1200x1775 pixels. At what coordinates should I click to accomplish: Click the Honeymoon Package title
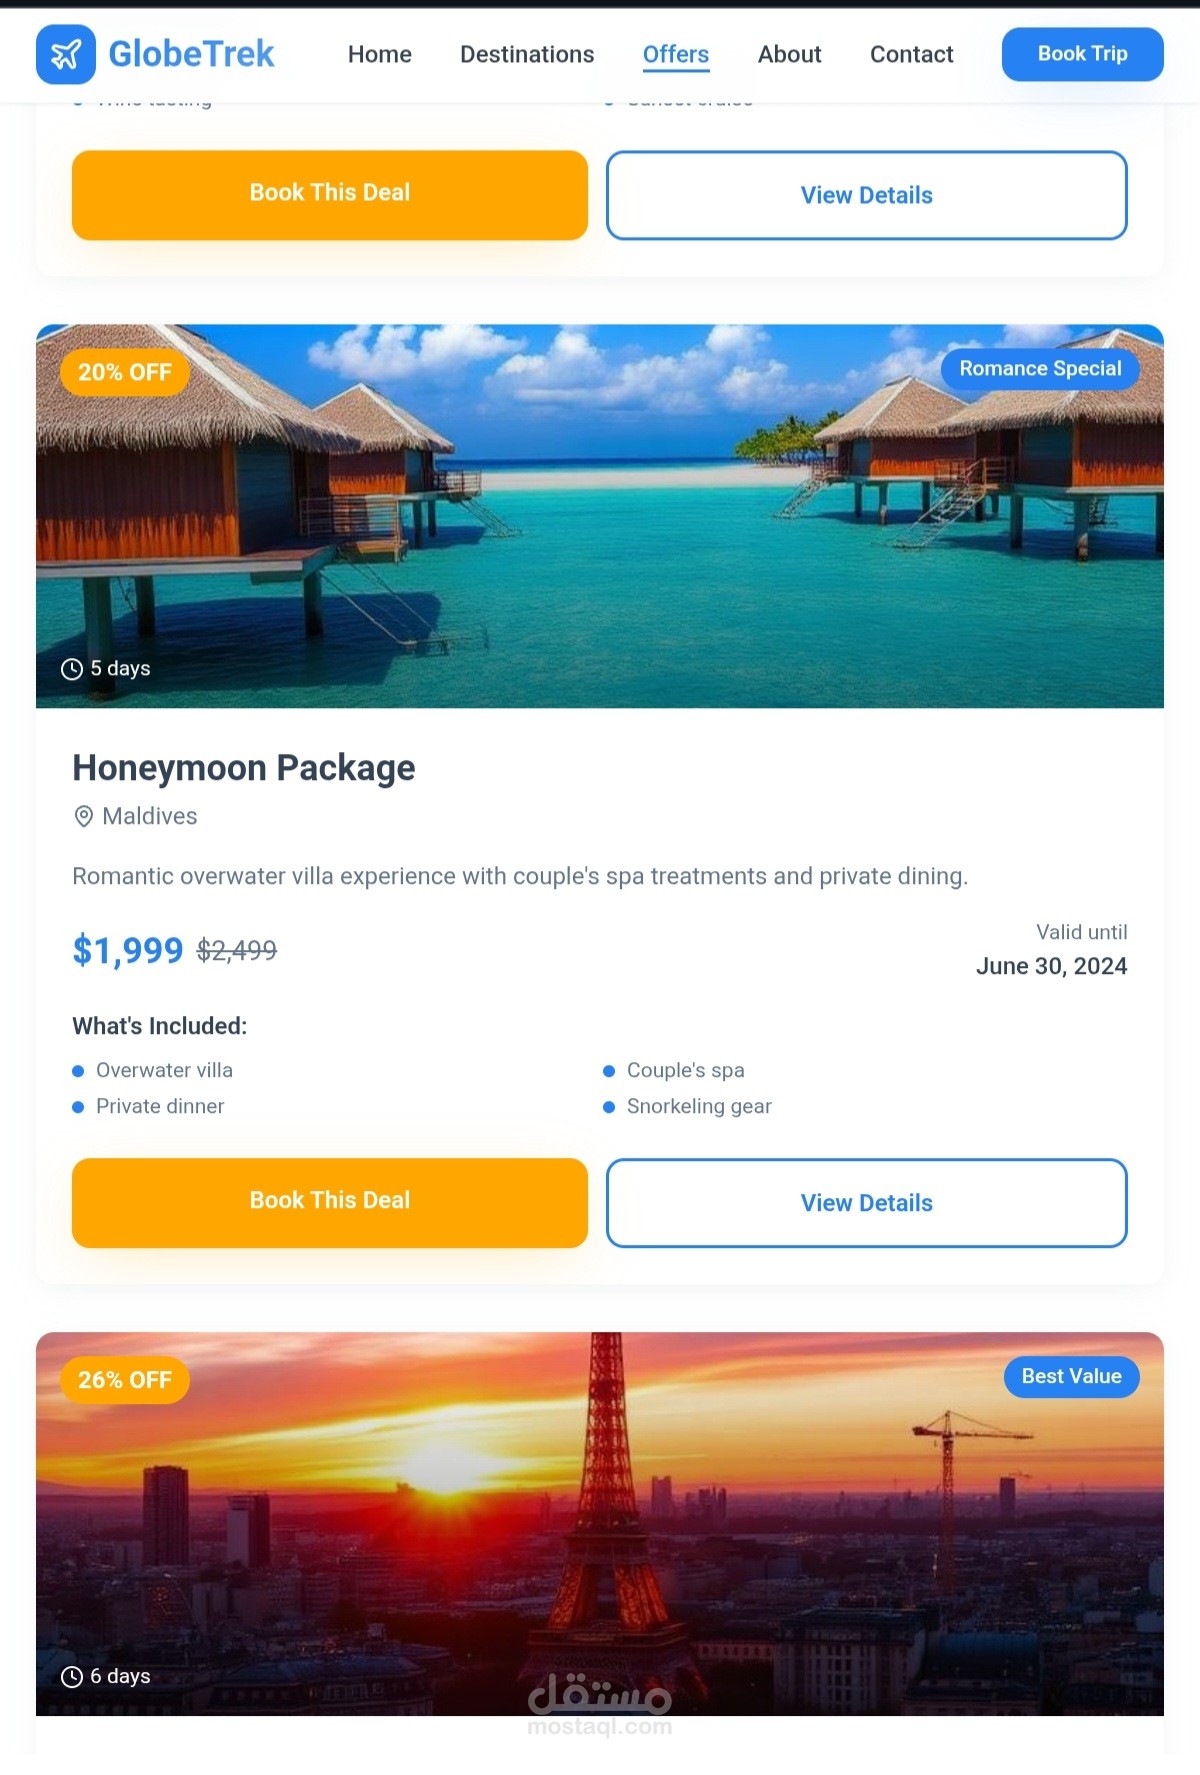coord(244,768)
